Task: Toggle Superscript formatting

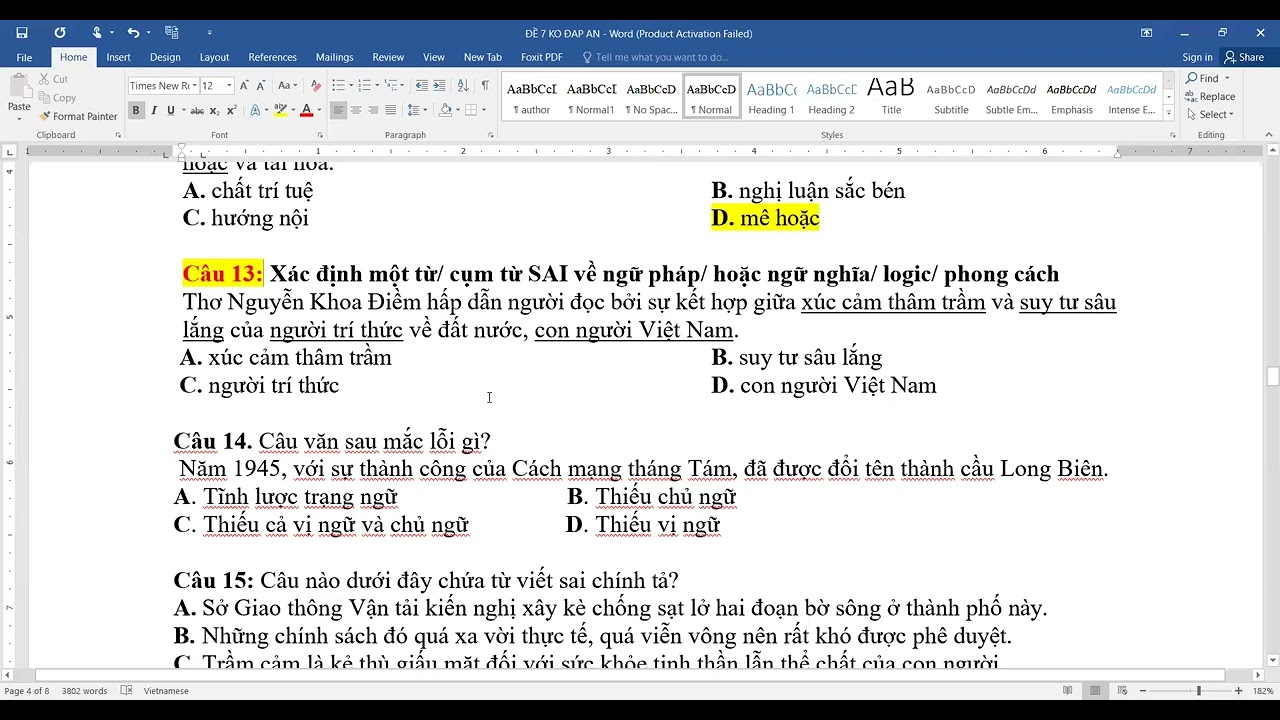Action: click(x=232, y=110)
